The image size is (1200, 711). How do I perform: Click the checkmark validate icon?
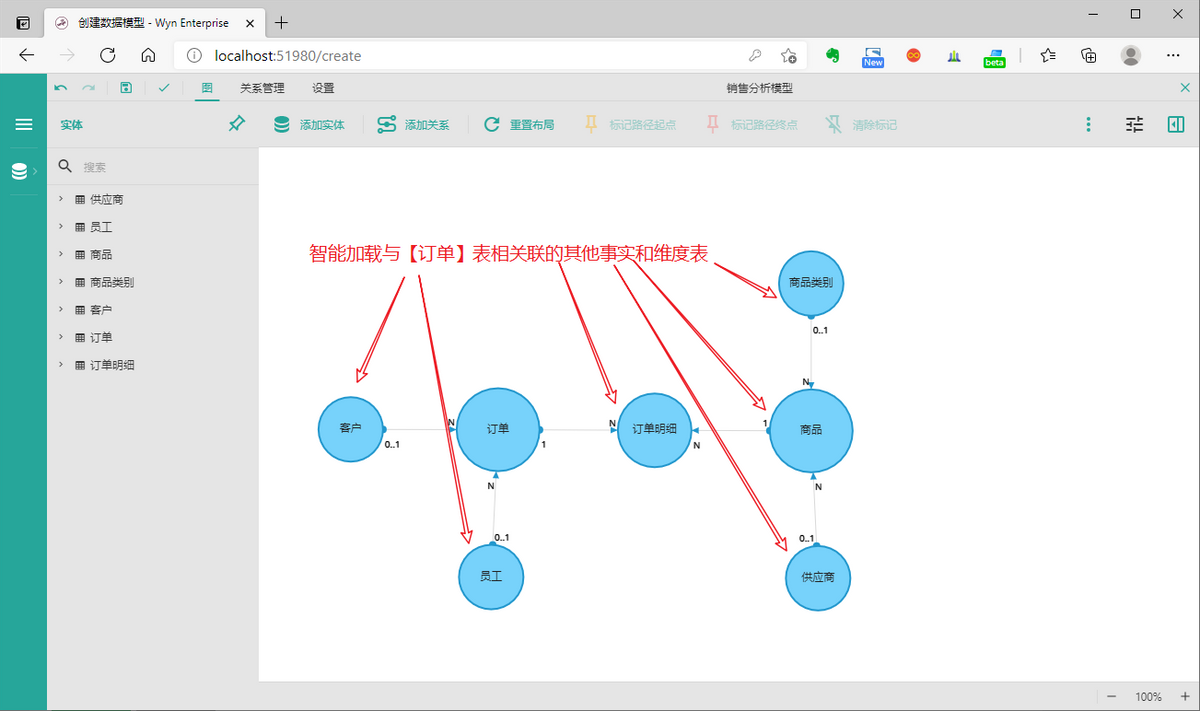pos(164,88)
